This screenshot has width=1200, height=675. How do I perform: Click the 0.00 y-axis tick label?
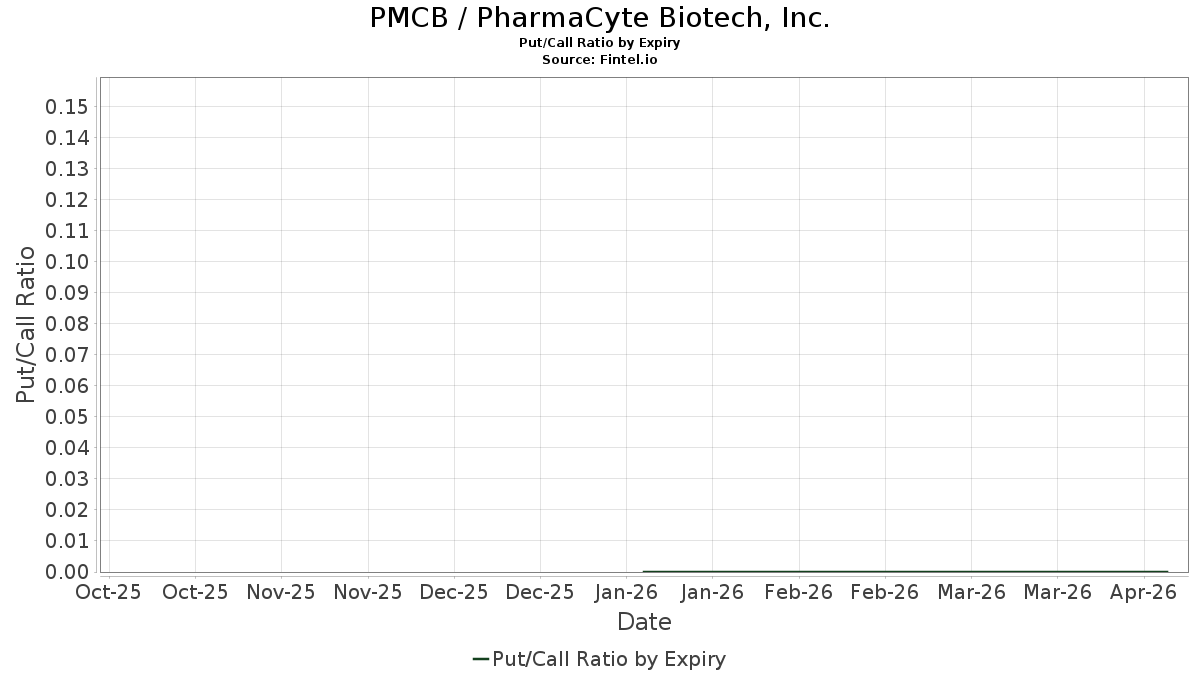pyautogui.click(x=67, y=572)
